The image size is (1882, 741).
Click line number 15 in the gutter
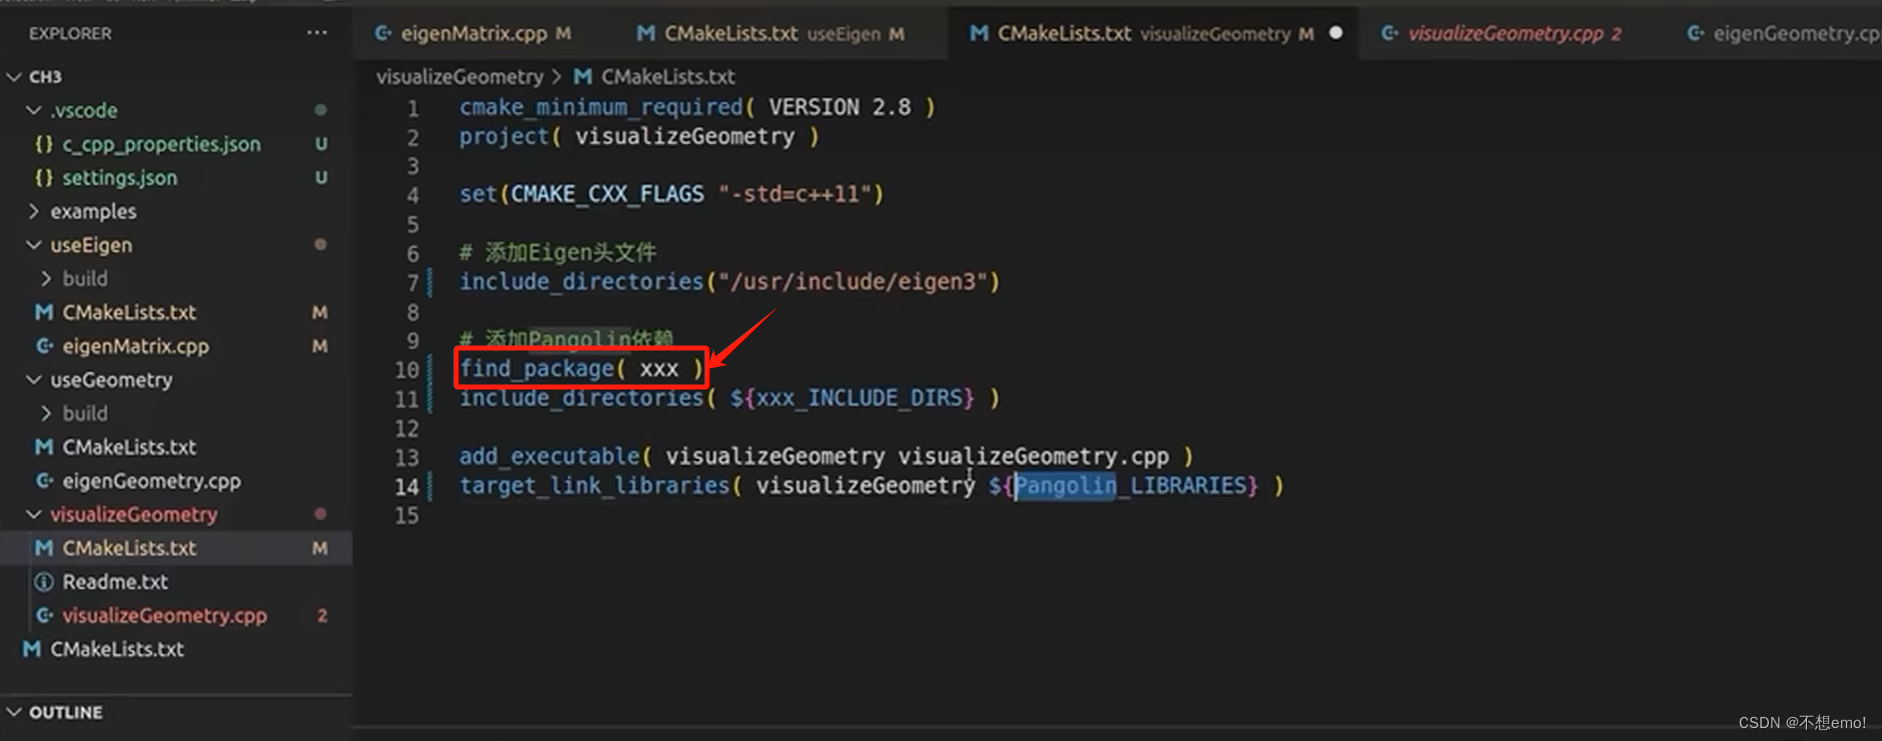click(407, 516)
